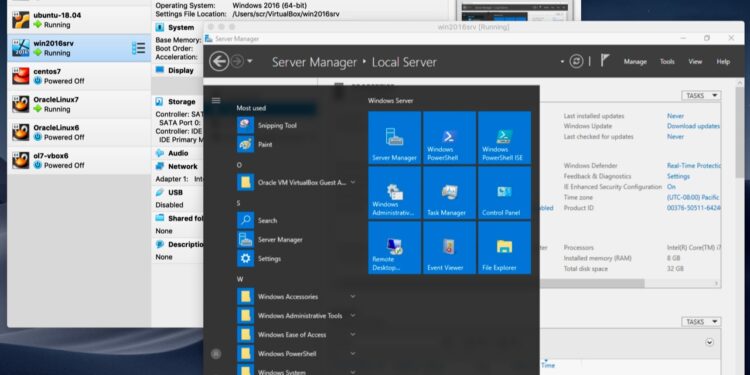Select the ubuntu-18.04 VM in VirtualBox
The width and height of the screenshot is (750, 375).
[79, 20]
